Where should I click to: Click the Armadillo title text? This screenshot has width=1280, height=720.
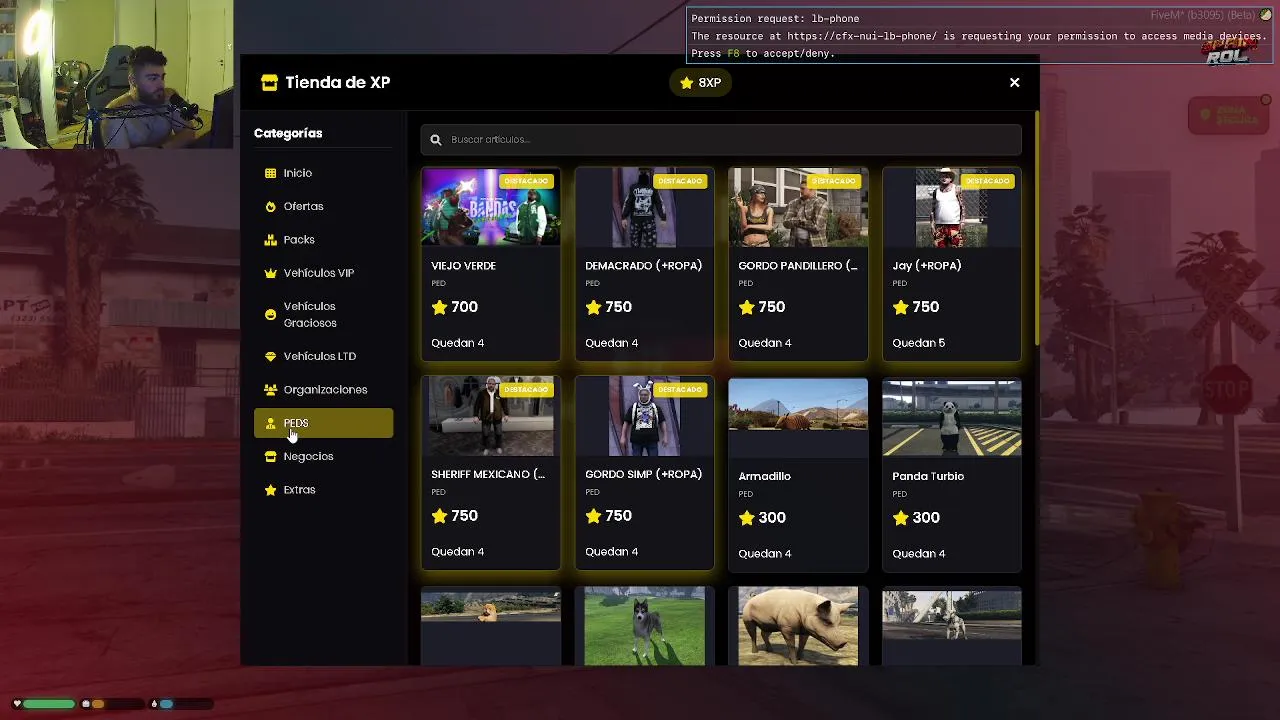point(764,476)
